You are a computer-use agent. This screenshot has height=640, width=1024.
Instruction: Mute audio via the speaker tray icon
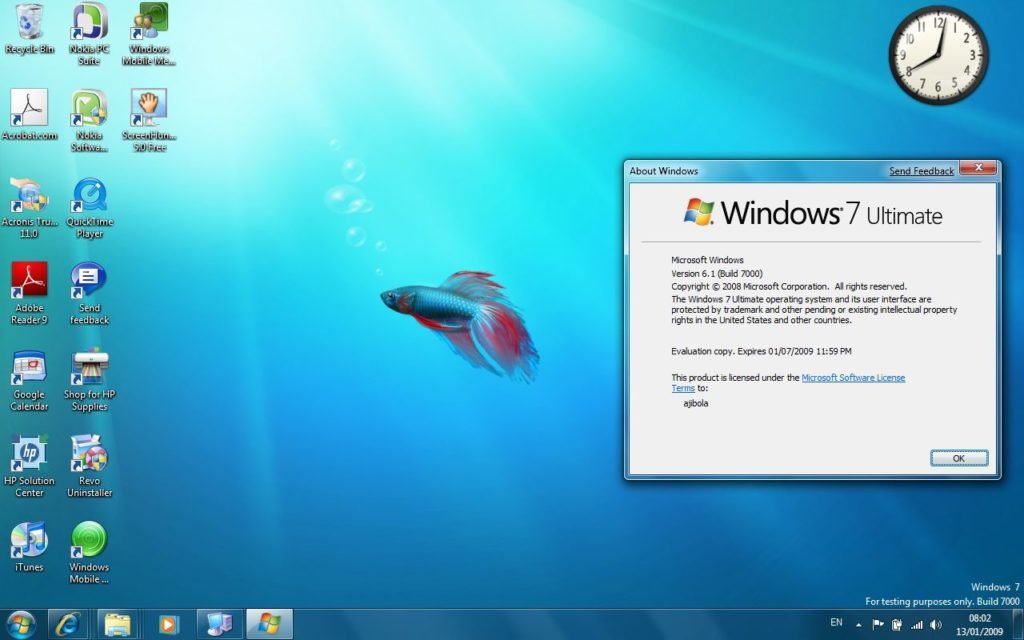click(935, 624)
